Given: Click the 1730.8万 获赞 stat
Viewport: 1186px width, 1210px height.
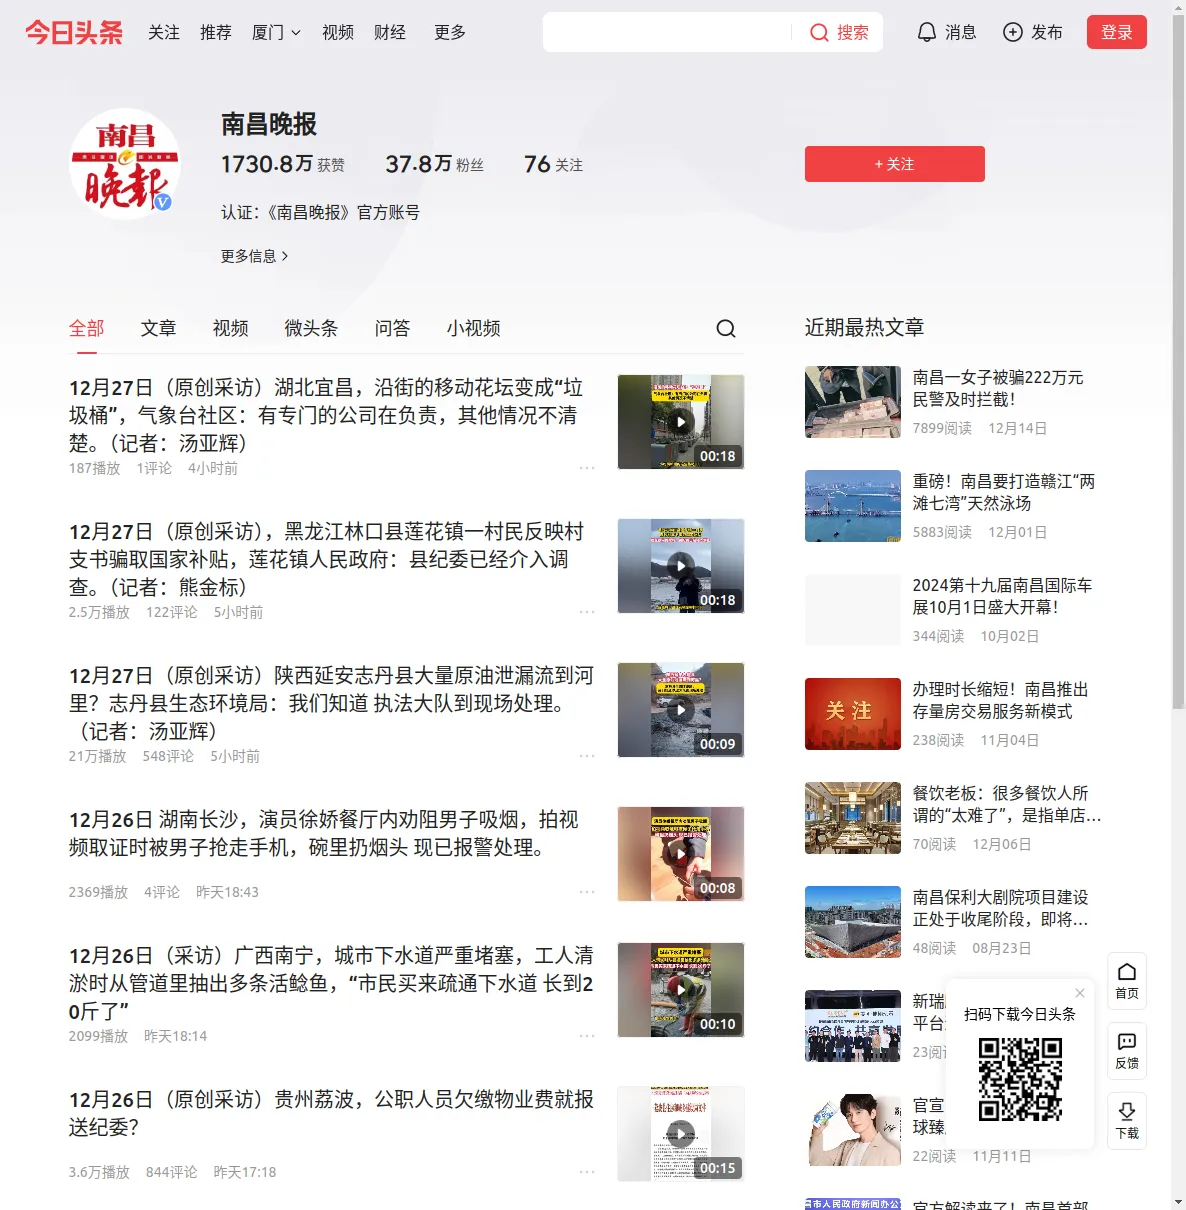Looking at the screenshot, I should pyautogui.click(x=283, y=164).
